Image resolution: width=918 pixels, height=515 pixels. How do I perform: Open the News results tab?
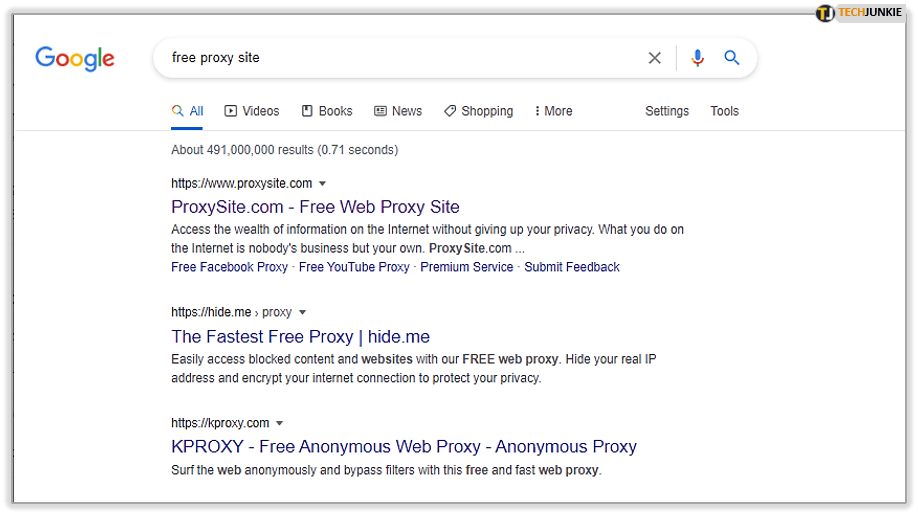coord(398,111)
